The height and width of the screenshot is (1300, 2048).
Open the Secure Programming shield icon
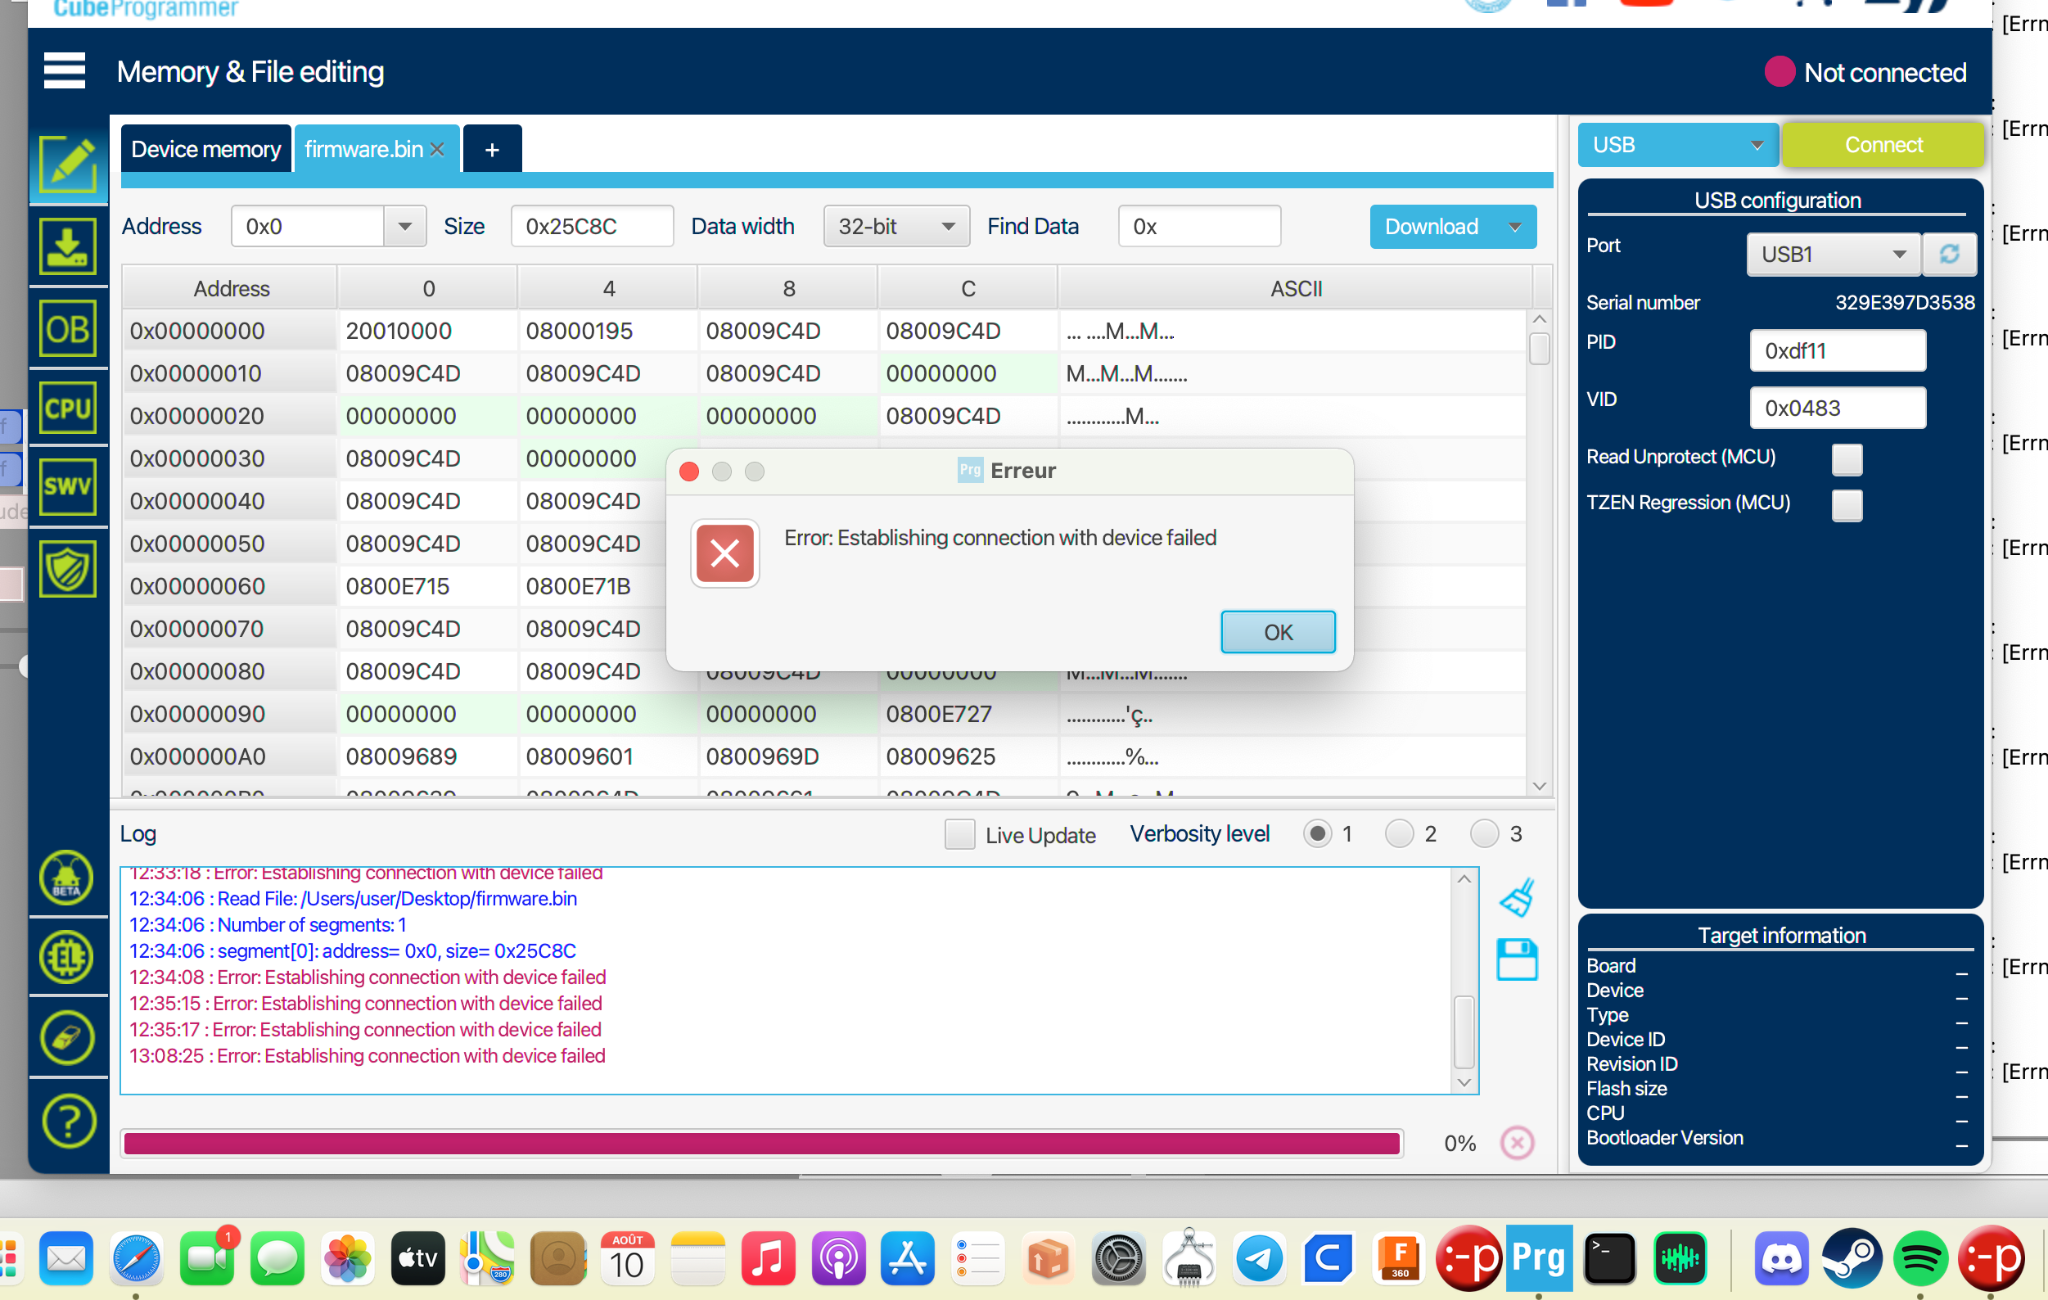click(x=68, y=569)
